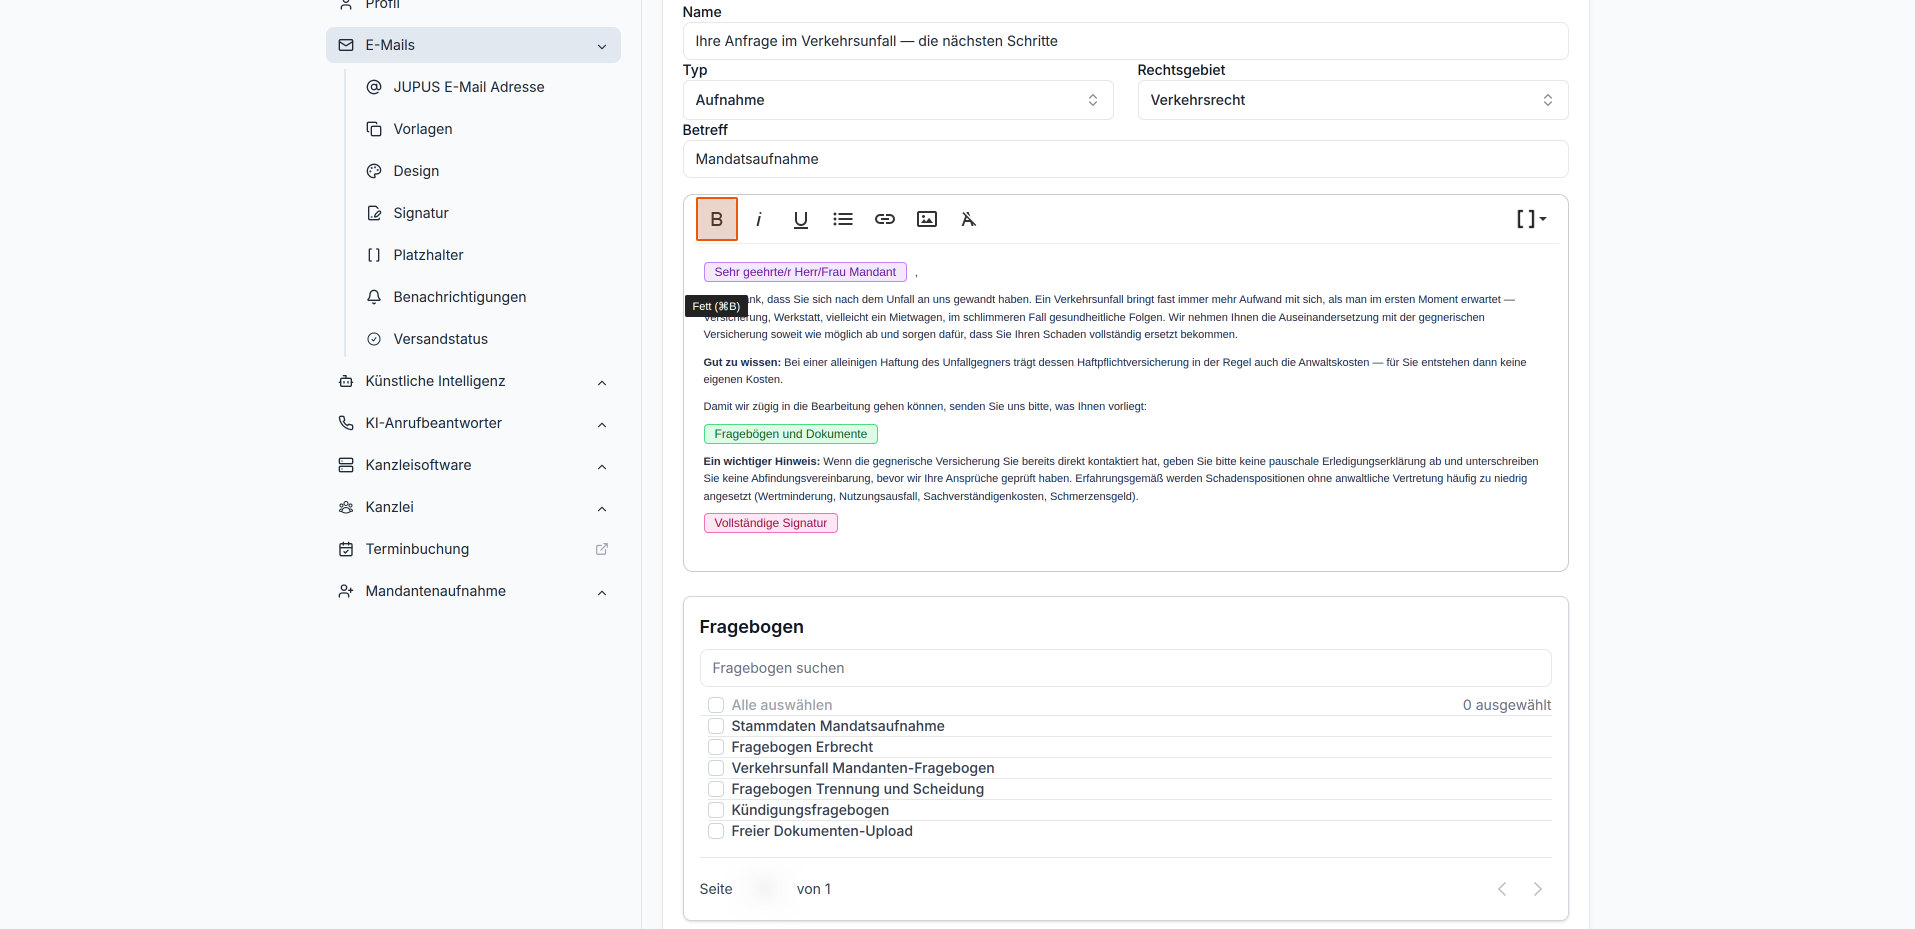The image size is (1915, 929).
Task: Focus the Betreff field containing Mandatsaufnahme
Action: (x=1125, y=159)
